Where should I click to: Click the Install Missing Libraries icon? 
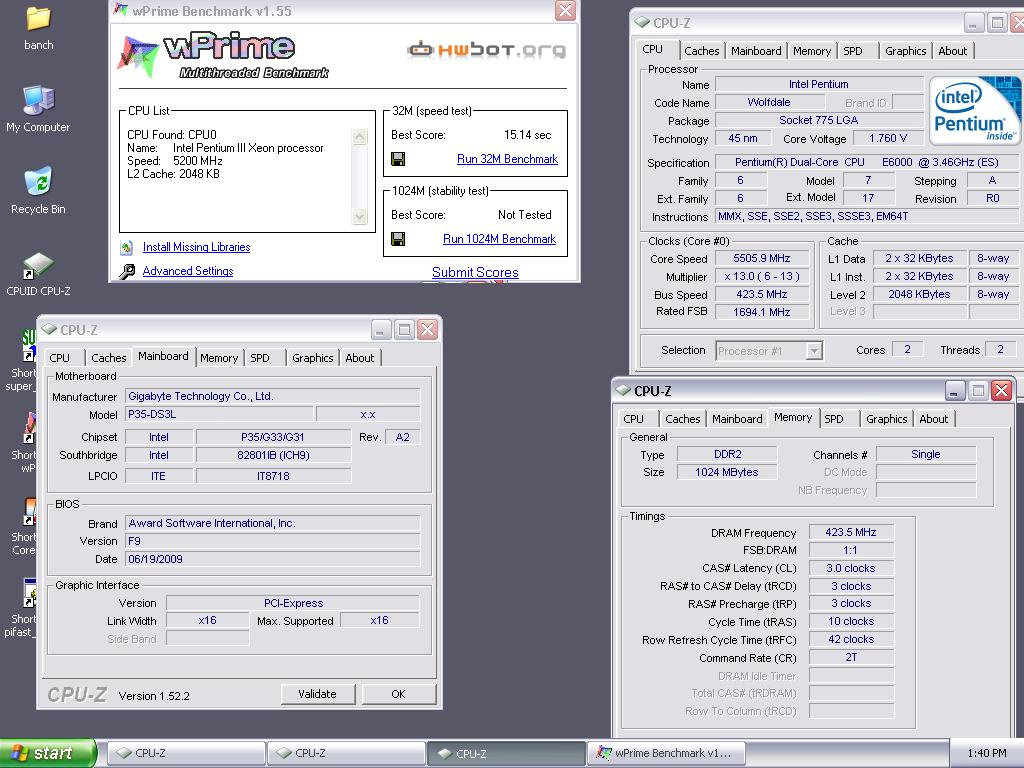[127, 248]
